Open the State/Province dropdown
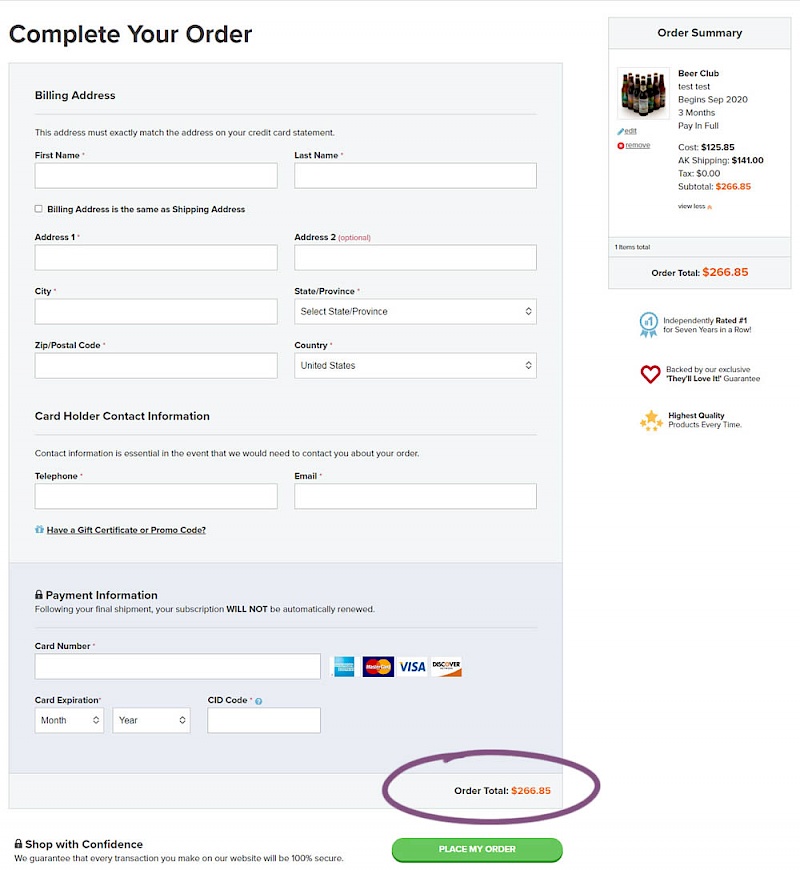800x870 pixels. tap(415, 312)
